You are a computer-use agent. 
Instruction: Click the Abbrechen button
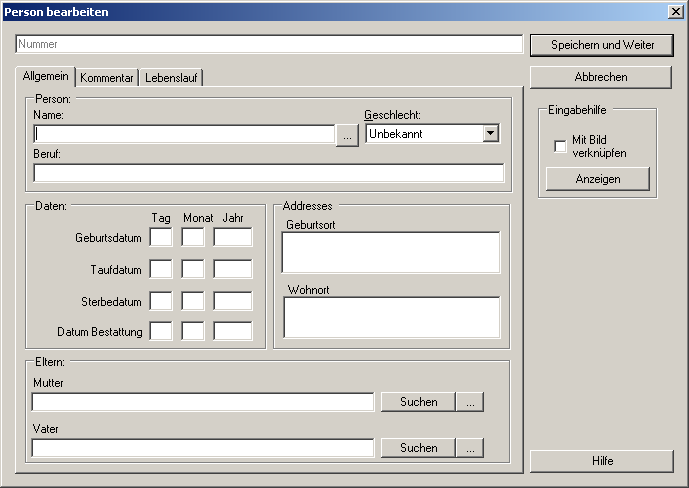pos(601,77)
